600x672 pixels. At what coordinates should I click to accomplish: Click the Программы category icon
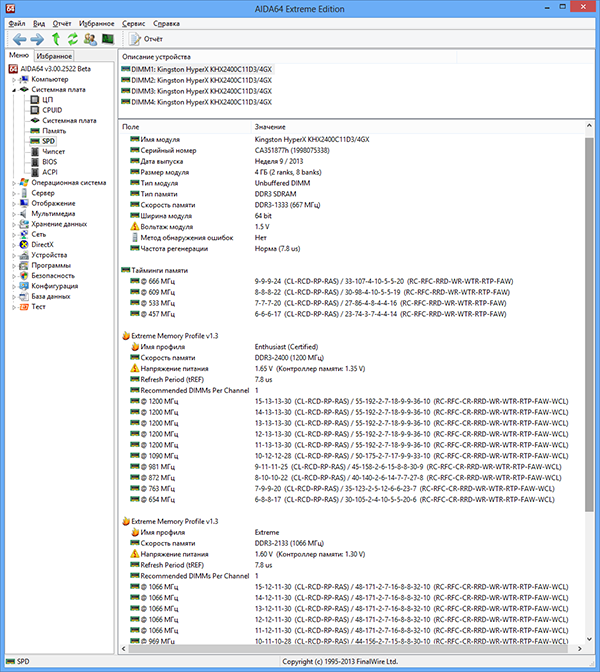24,265
